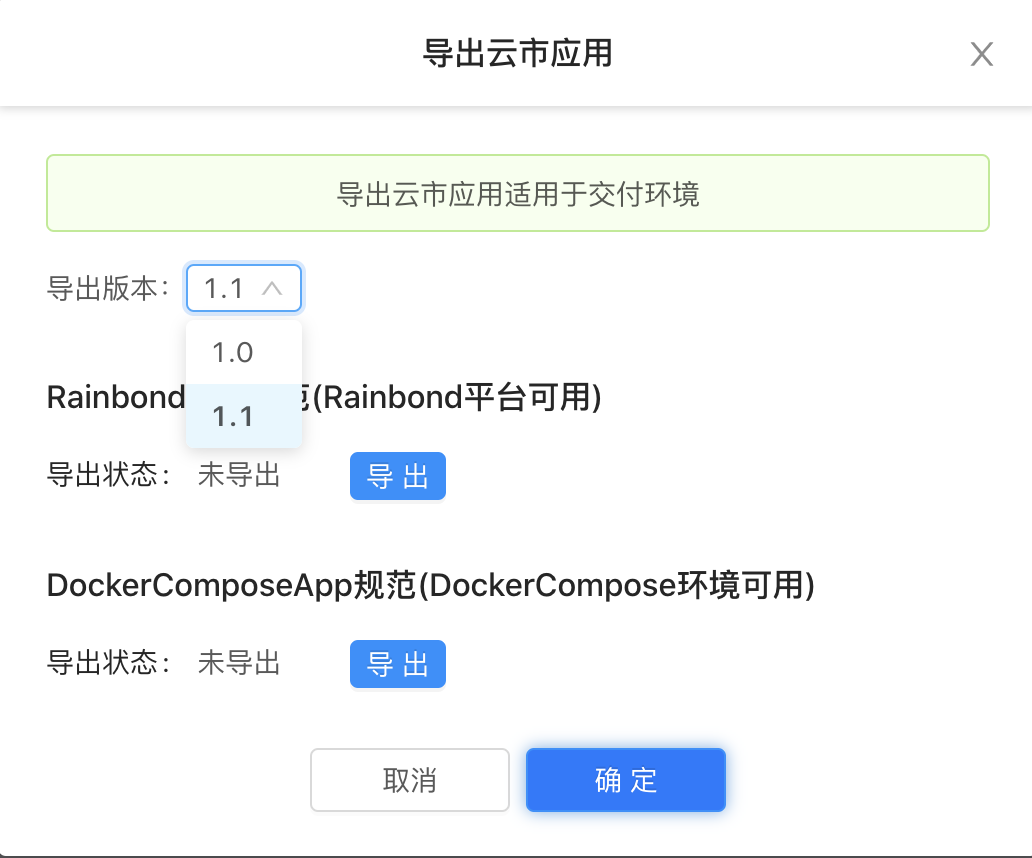Click 导出 for the DockerComposeApp 规范 export
1032x858 pixels.
397,663
